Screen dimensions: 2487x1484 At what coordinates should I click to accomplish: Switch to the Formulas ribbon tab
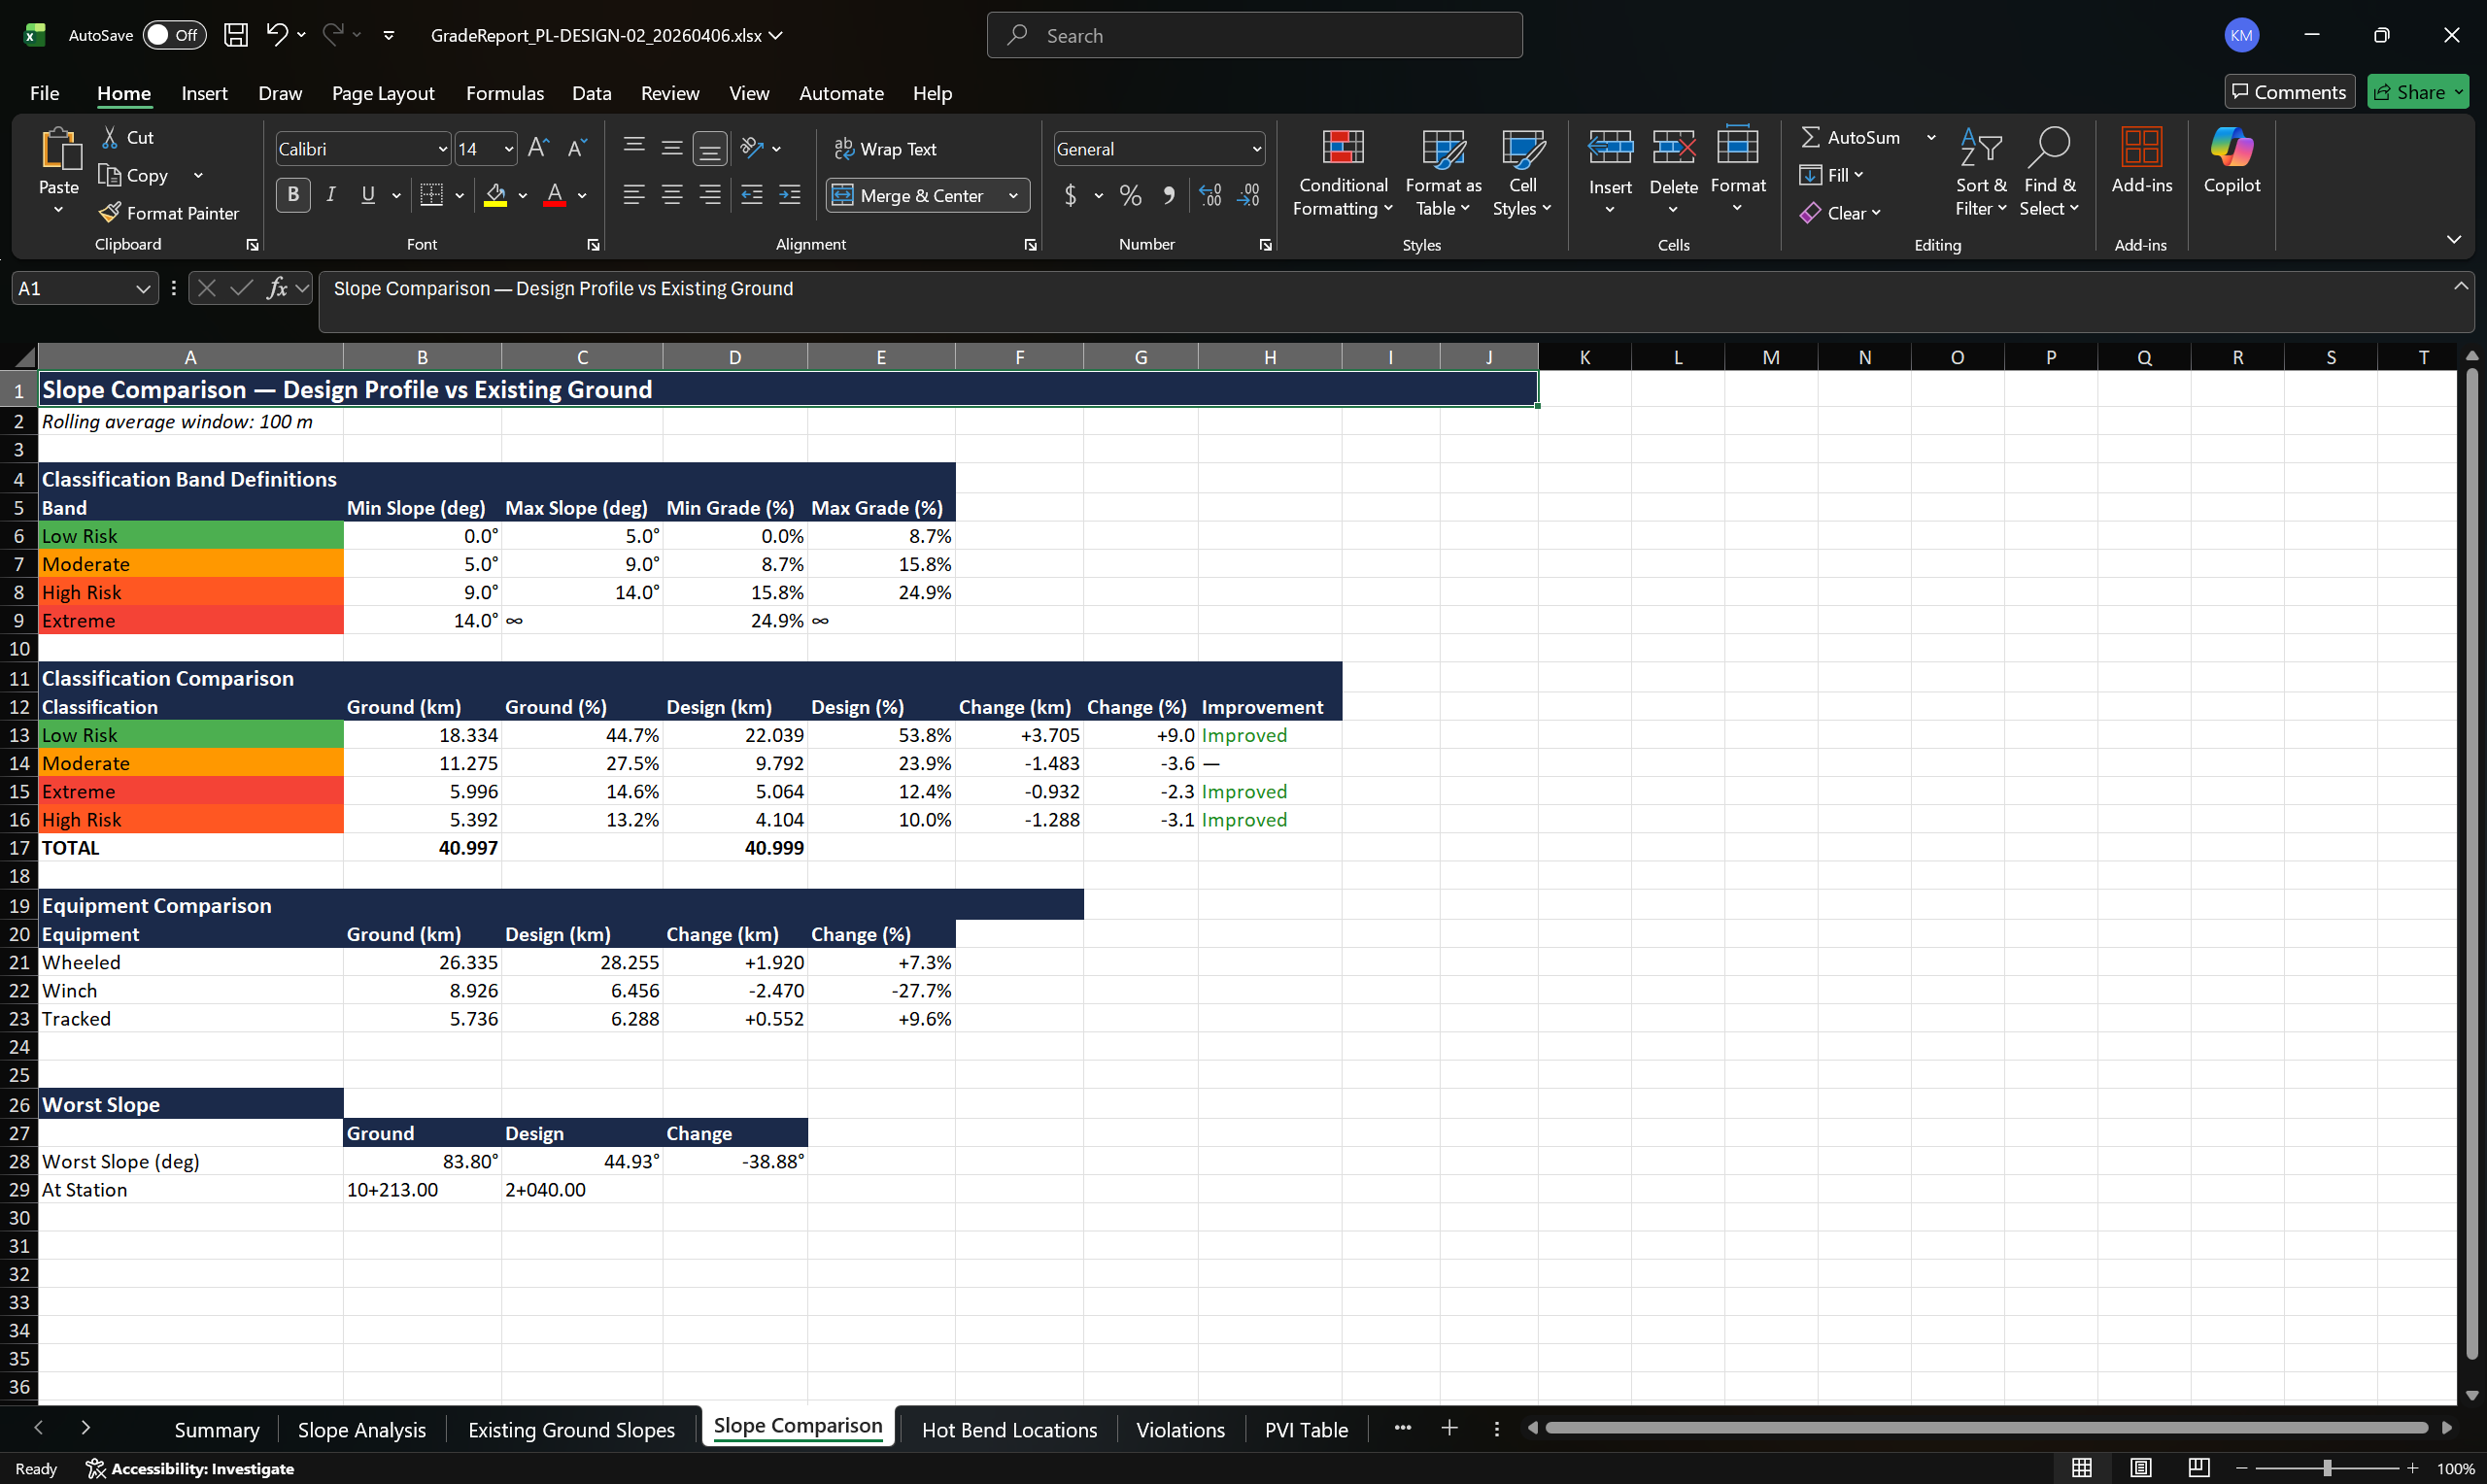[x=505, y=93]
